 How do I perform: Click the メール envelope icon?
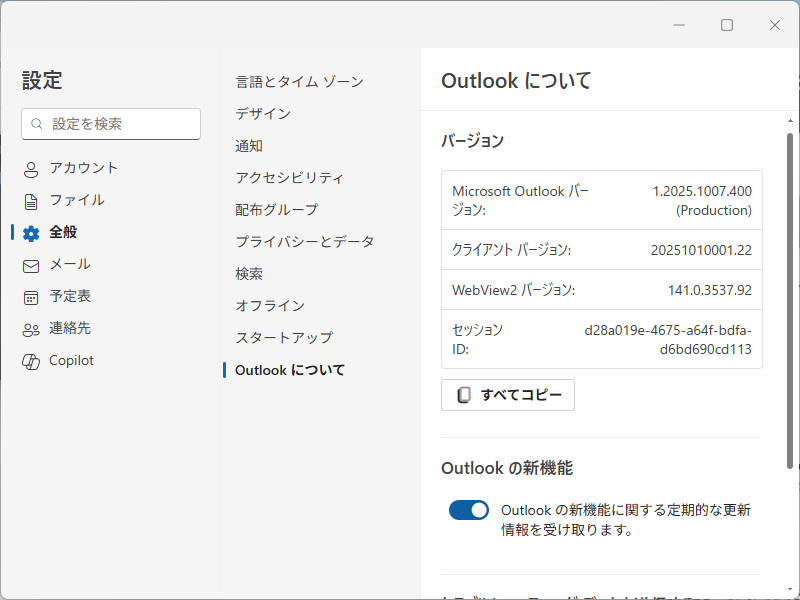31,266
